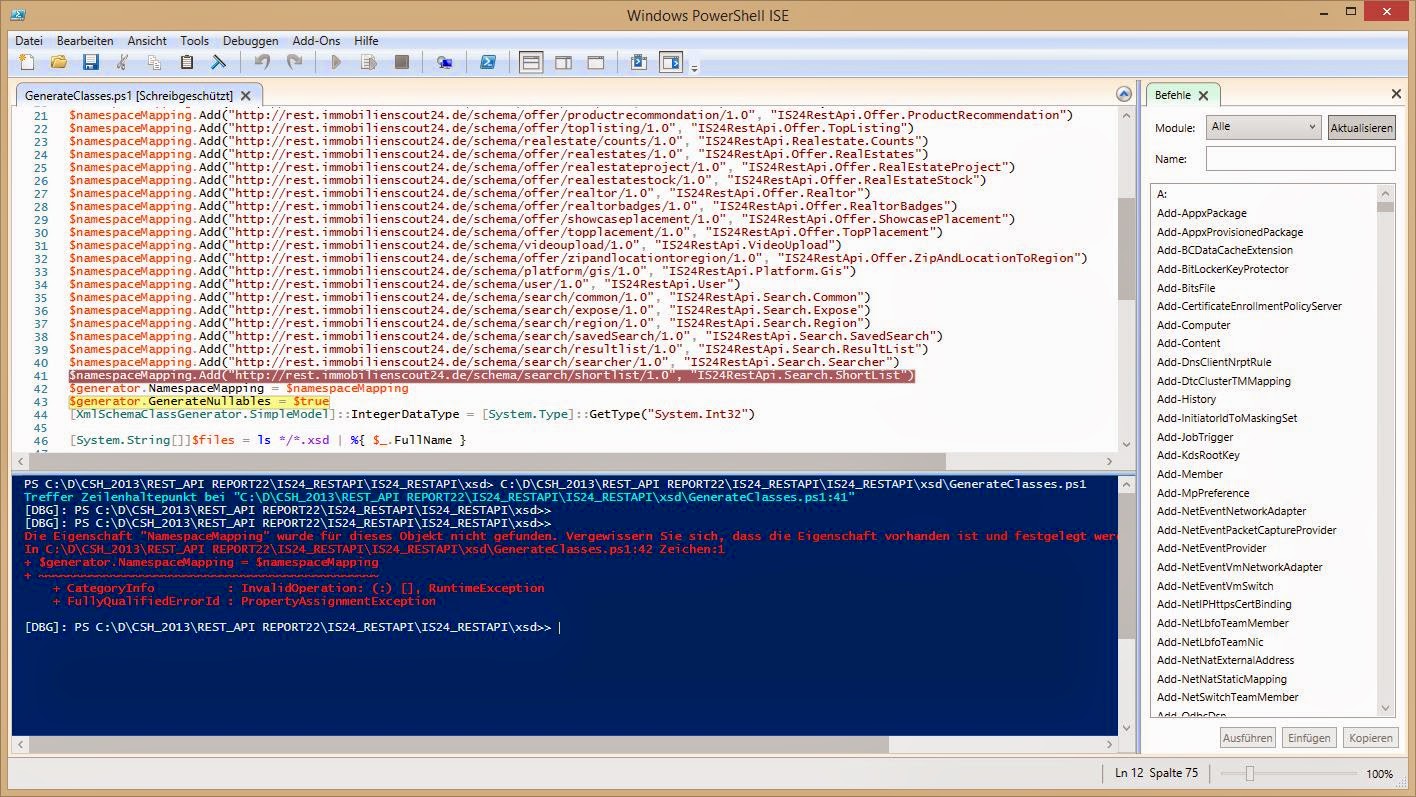Run the script with the green play icon

(x=336, y=63)
